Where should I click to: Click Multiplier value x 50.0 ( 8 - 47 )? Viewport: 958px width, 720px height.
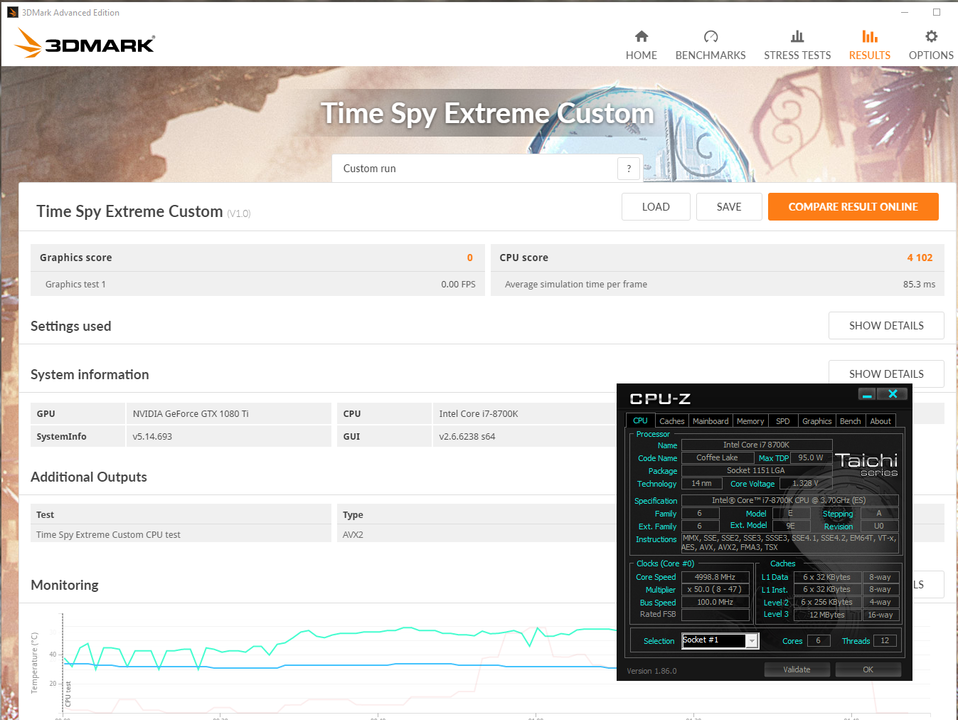715,589
